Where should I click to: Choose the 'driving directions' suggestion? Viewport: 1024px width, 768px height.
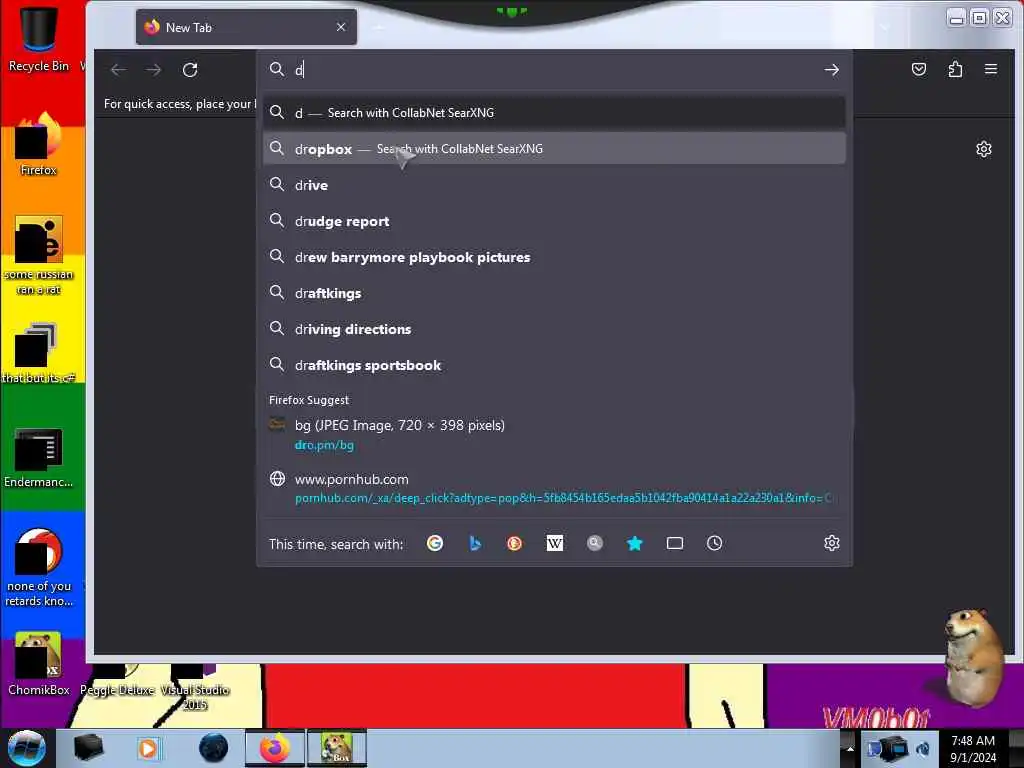554,329
